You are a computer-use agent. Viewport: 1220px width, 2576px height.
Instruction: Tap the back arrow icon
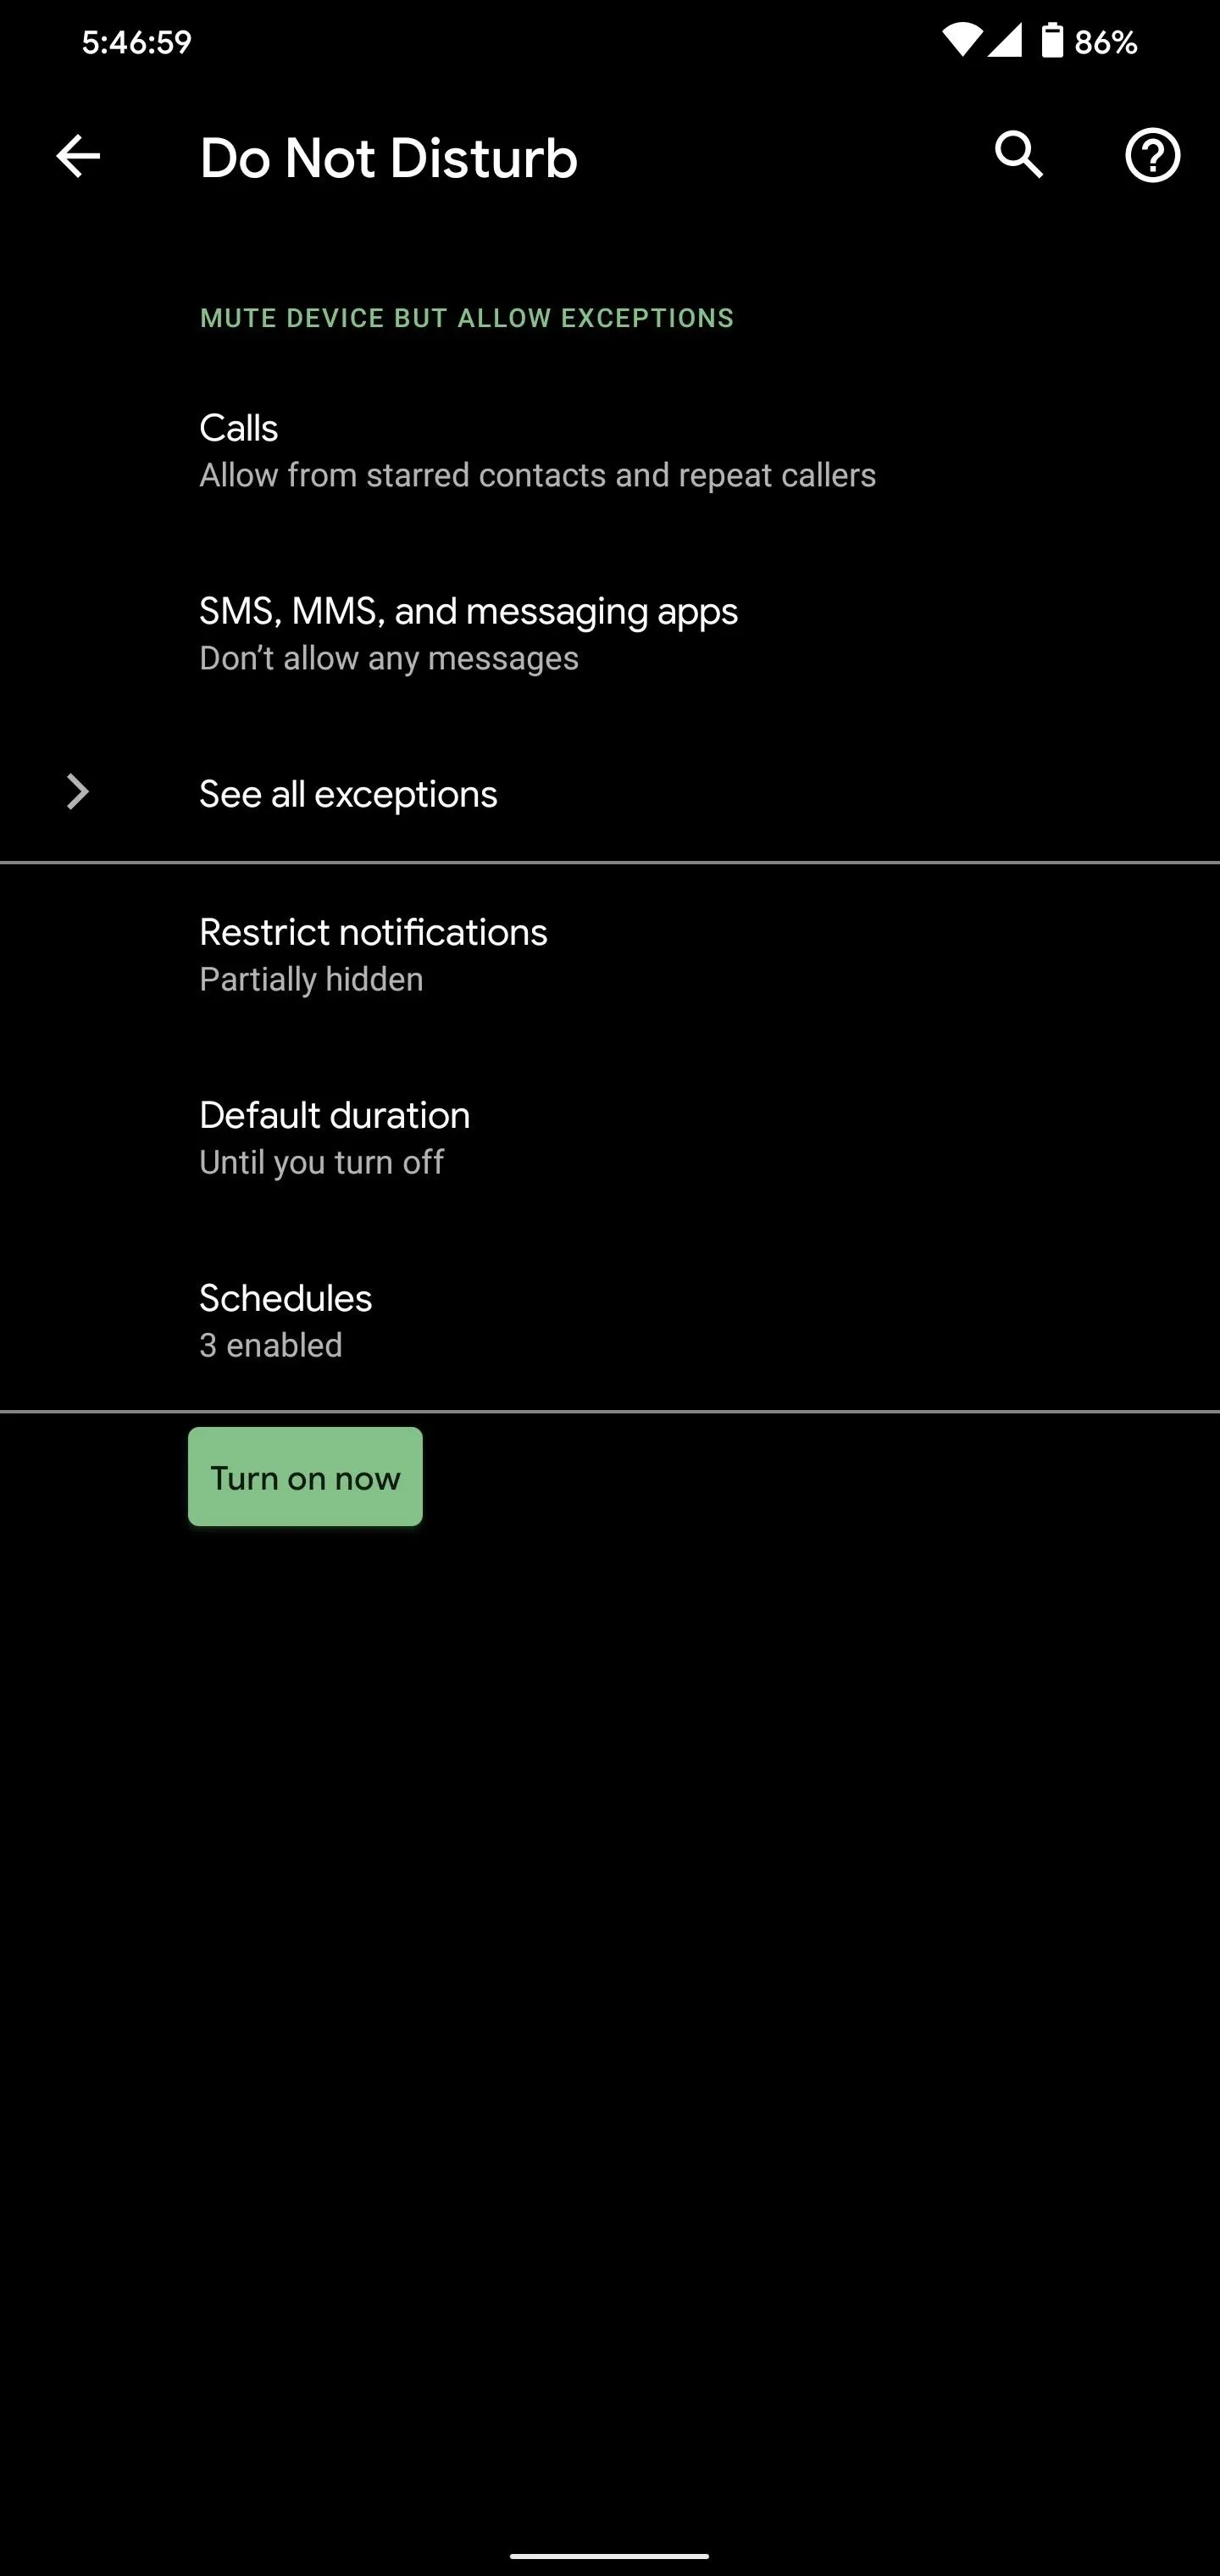point(78,157)
